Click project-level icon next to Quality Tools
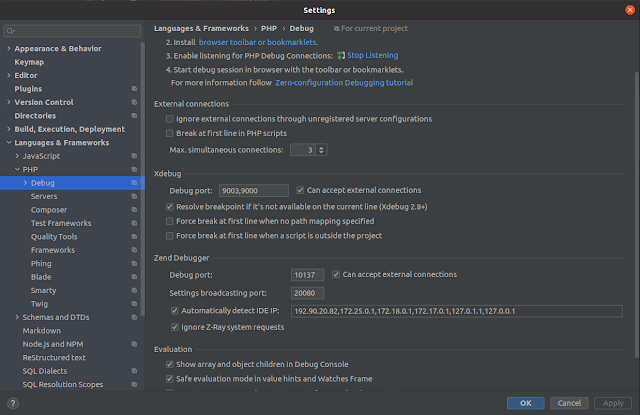The image size is (640, 415). (134, 237)
